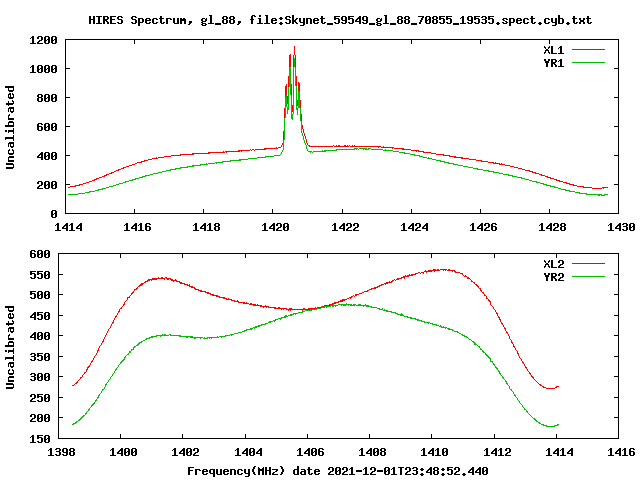This screenshot has width=640, height=480.
Task: Click the top plot's Uncalibrated axis label
Action: click(x=10, y=127)
